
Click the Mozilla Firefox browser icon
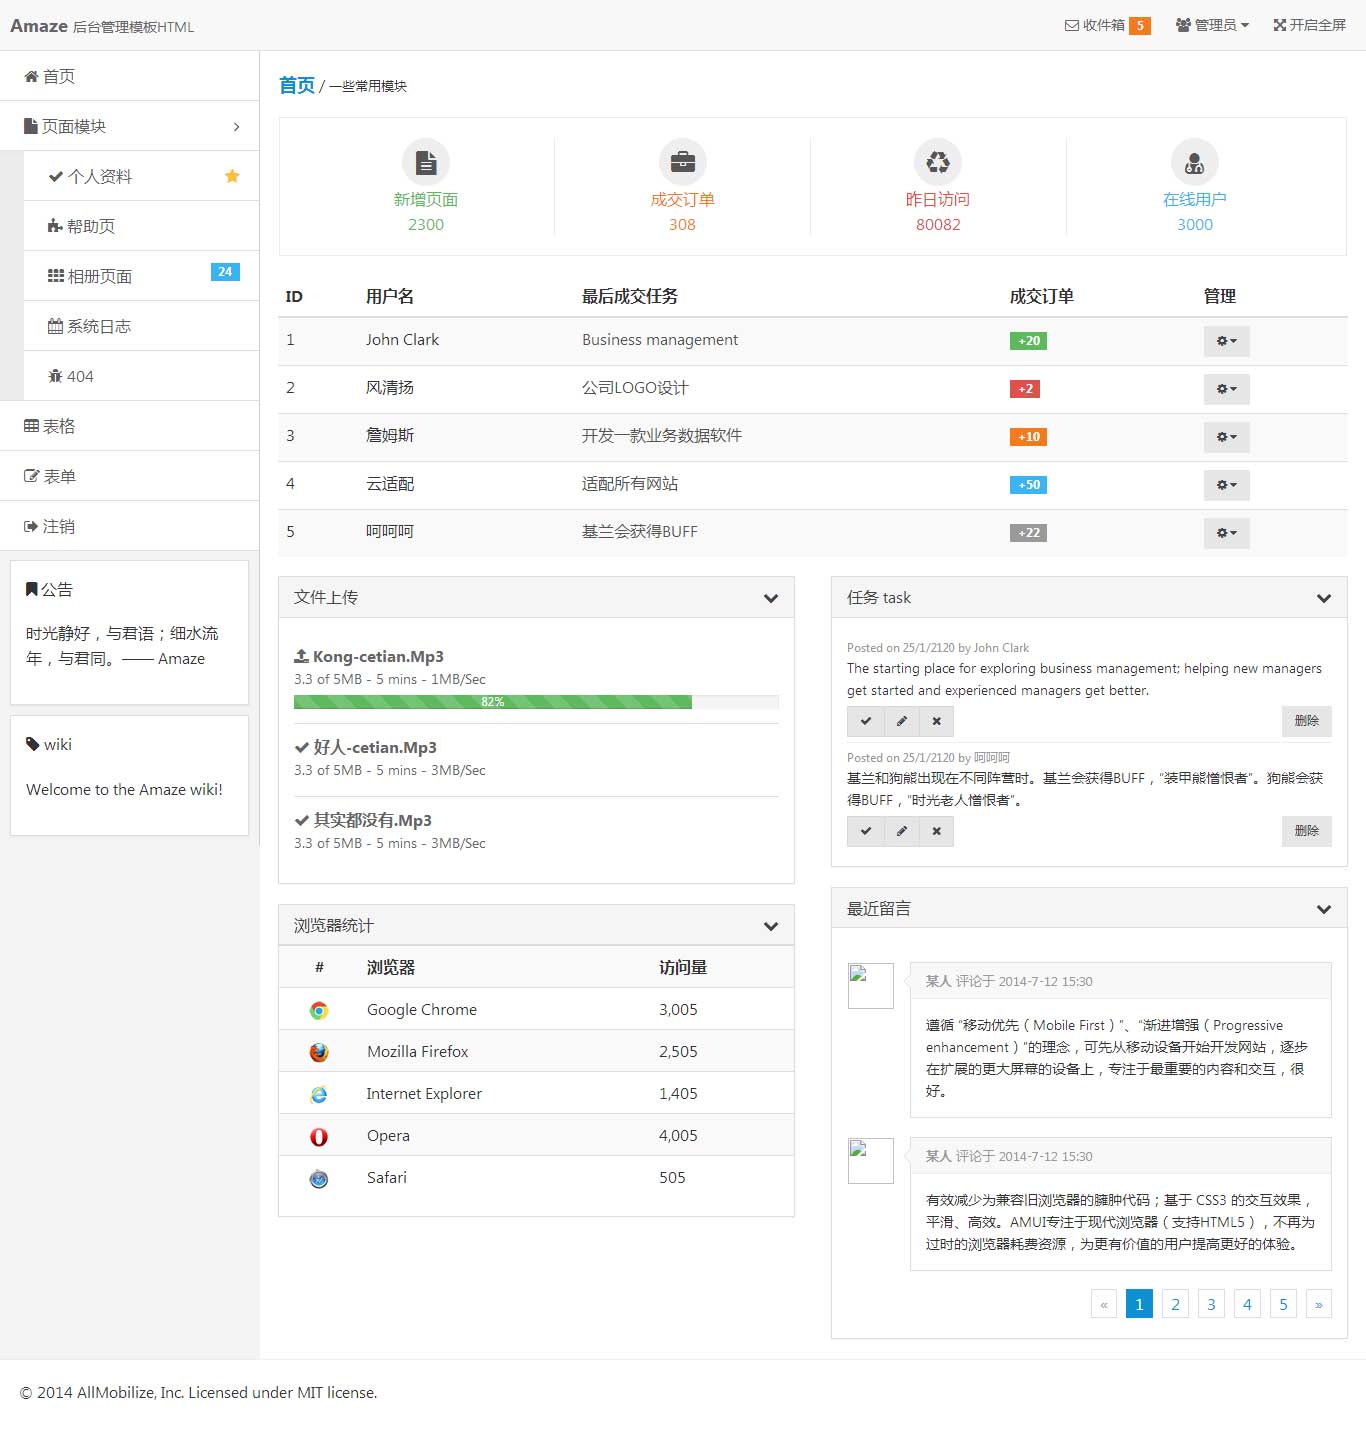(x=319, y=1052)
